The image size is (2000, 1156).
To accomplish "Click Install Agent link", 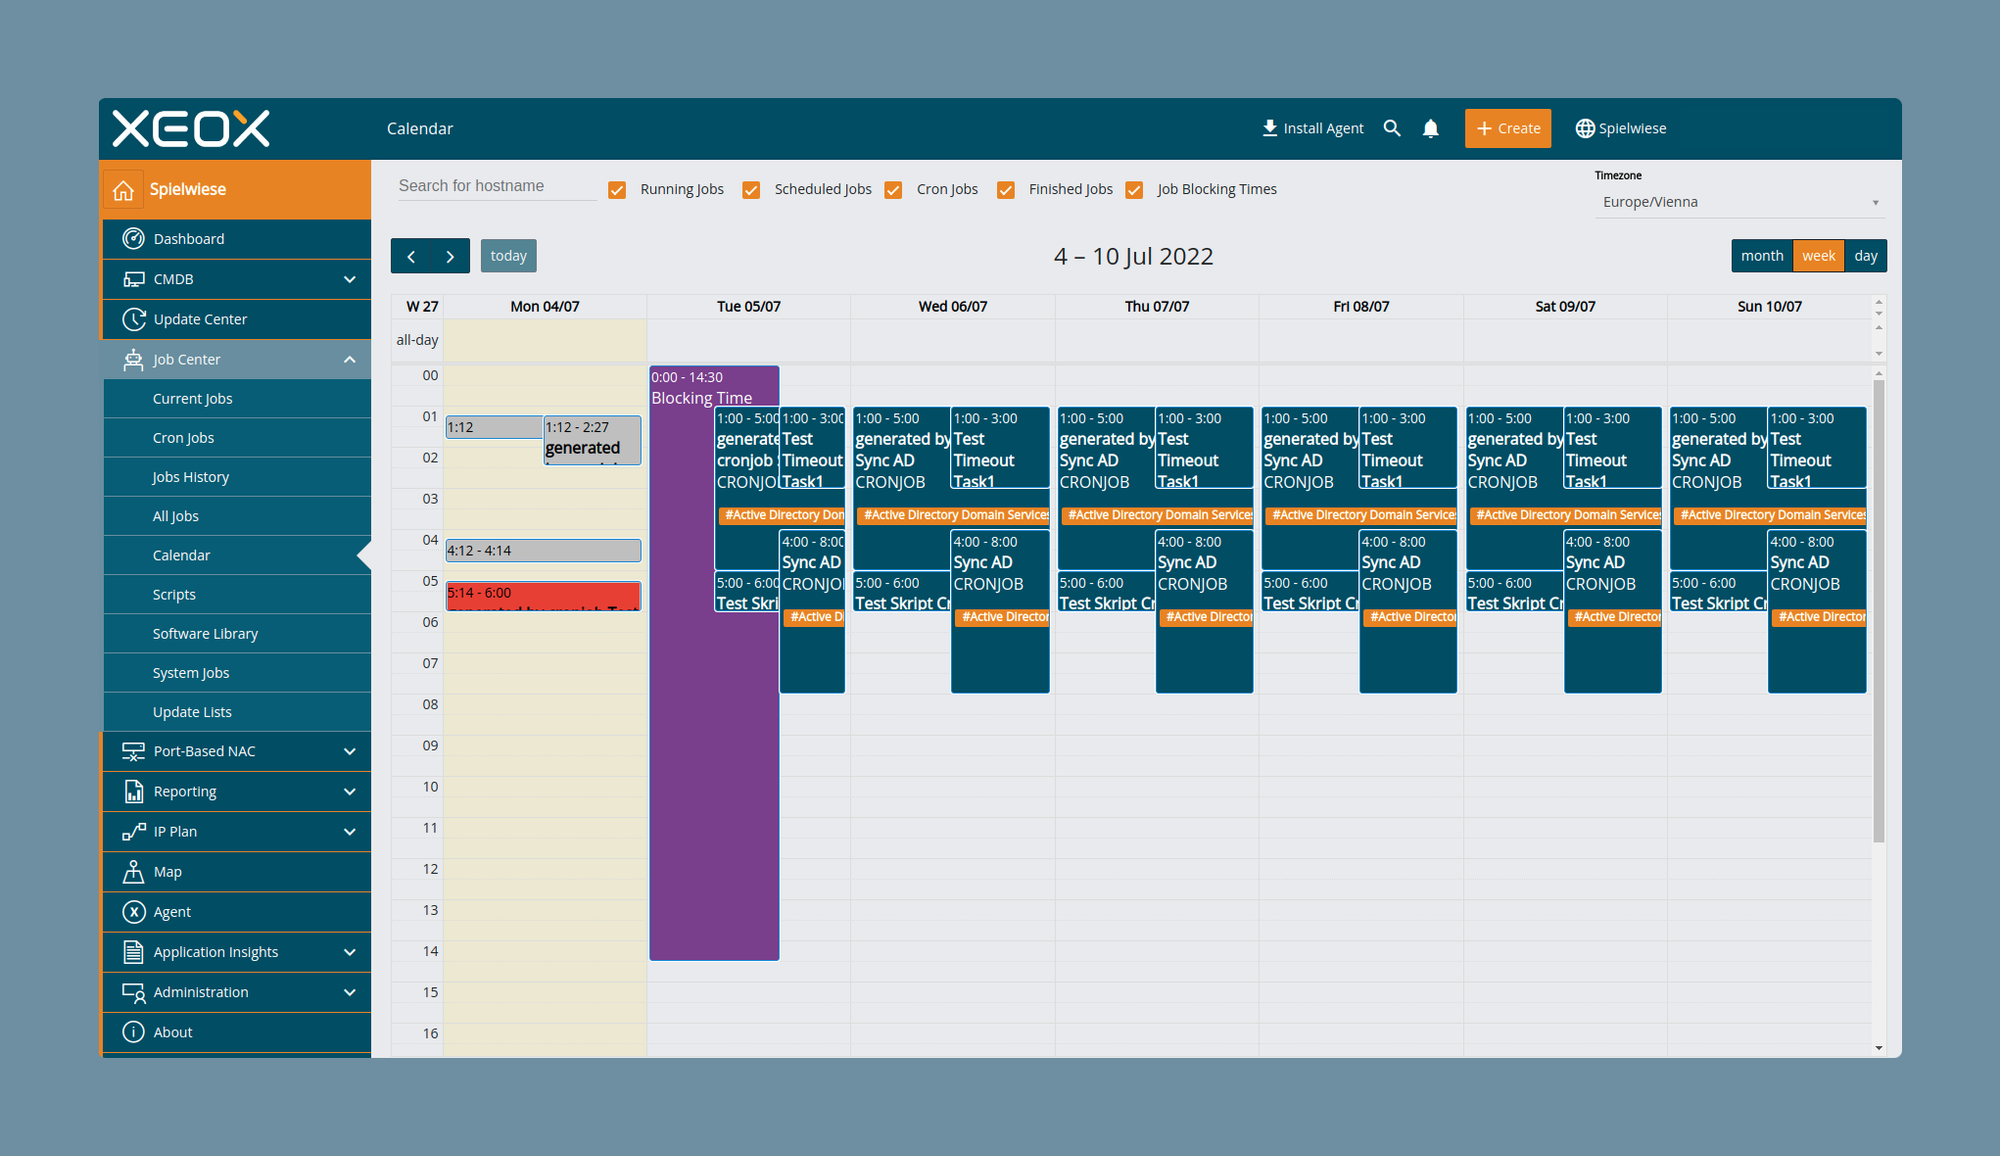I will pos(1312,128).
